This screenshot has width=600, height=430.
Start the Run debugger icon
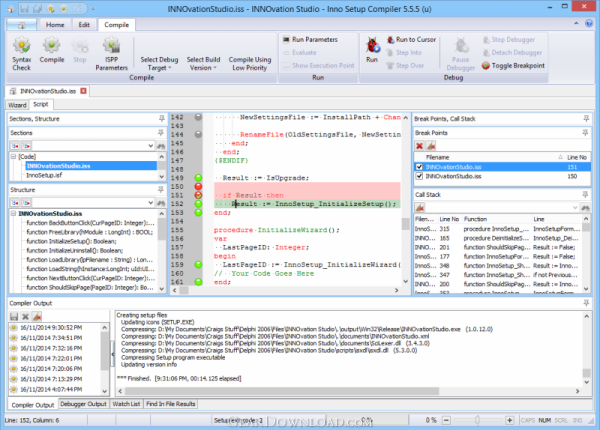click(x=372, y=50)
